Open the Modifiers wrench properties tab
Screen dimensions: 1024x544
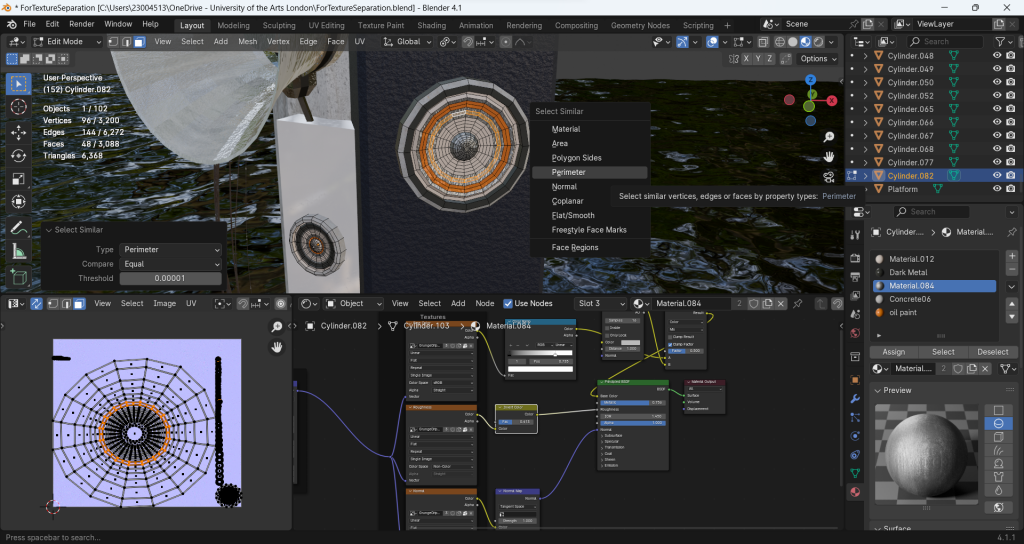855,399
